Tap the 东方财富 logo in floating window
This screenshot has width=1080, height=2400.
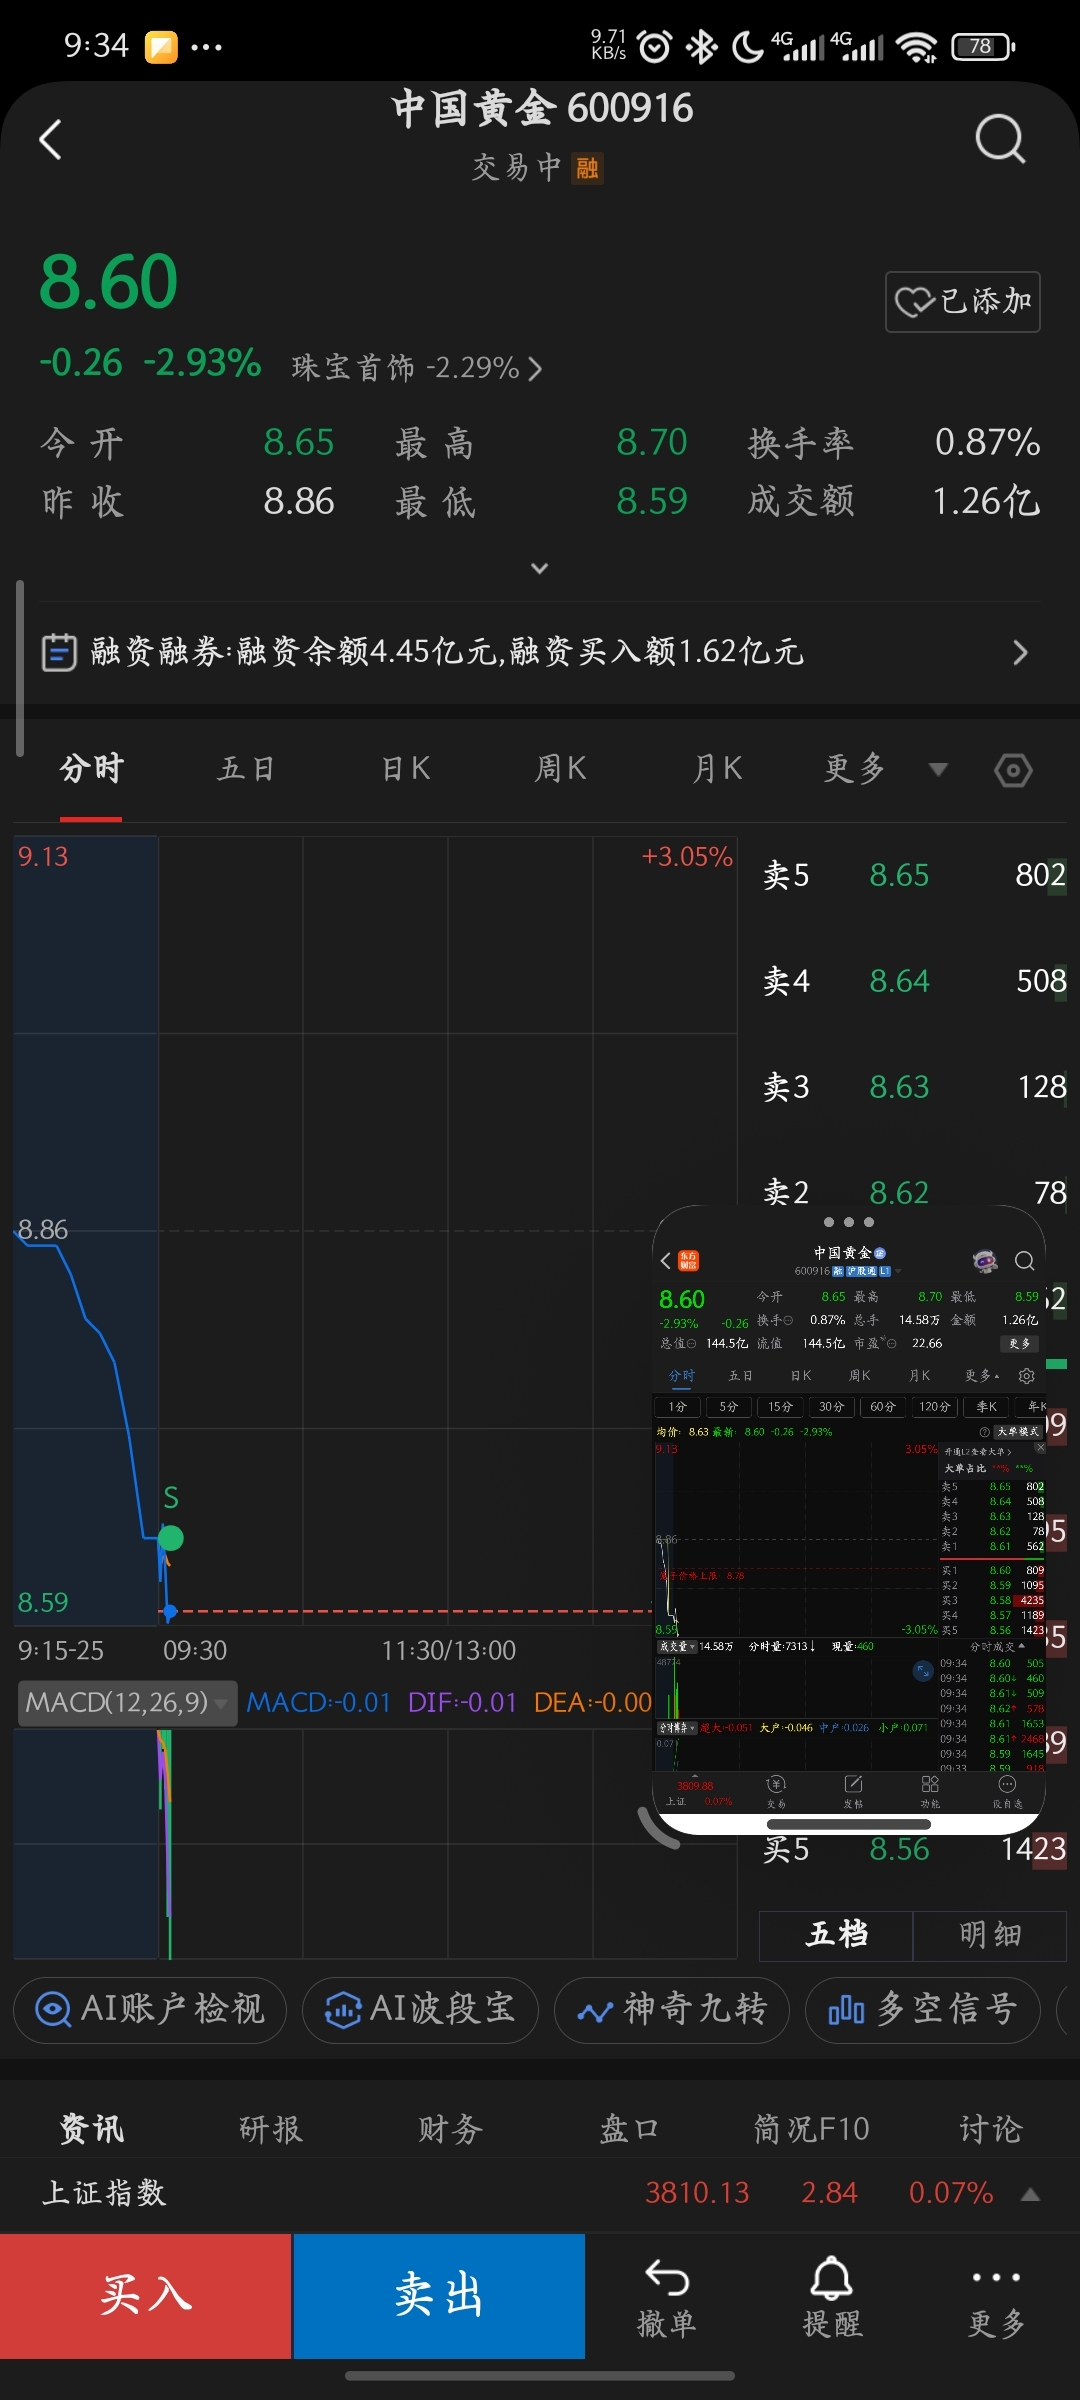point(688,1261)
